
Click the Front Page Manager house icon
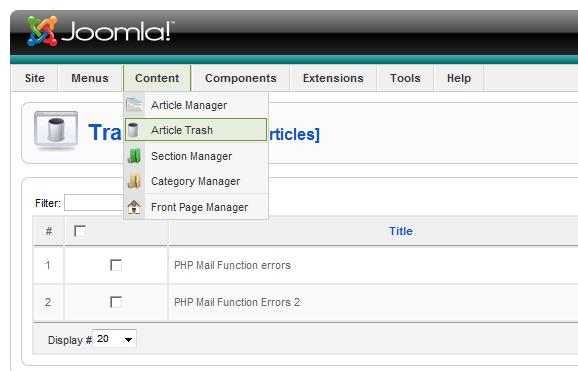[x=134, y=207]
